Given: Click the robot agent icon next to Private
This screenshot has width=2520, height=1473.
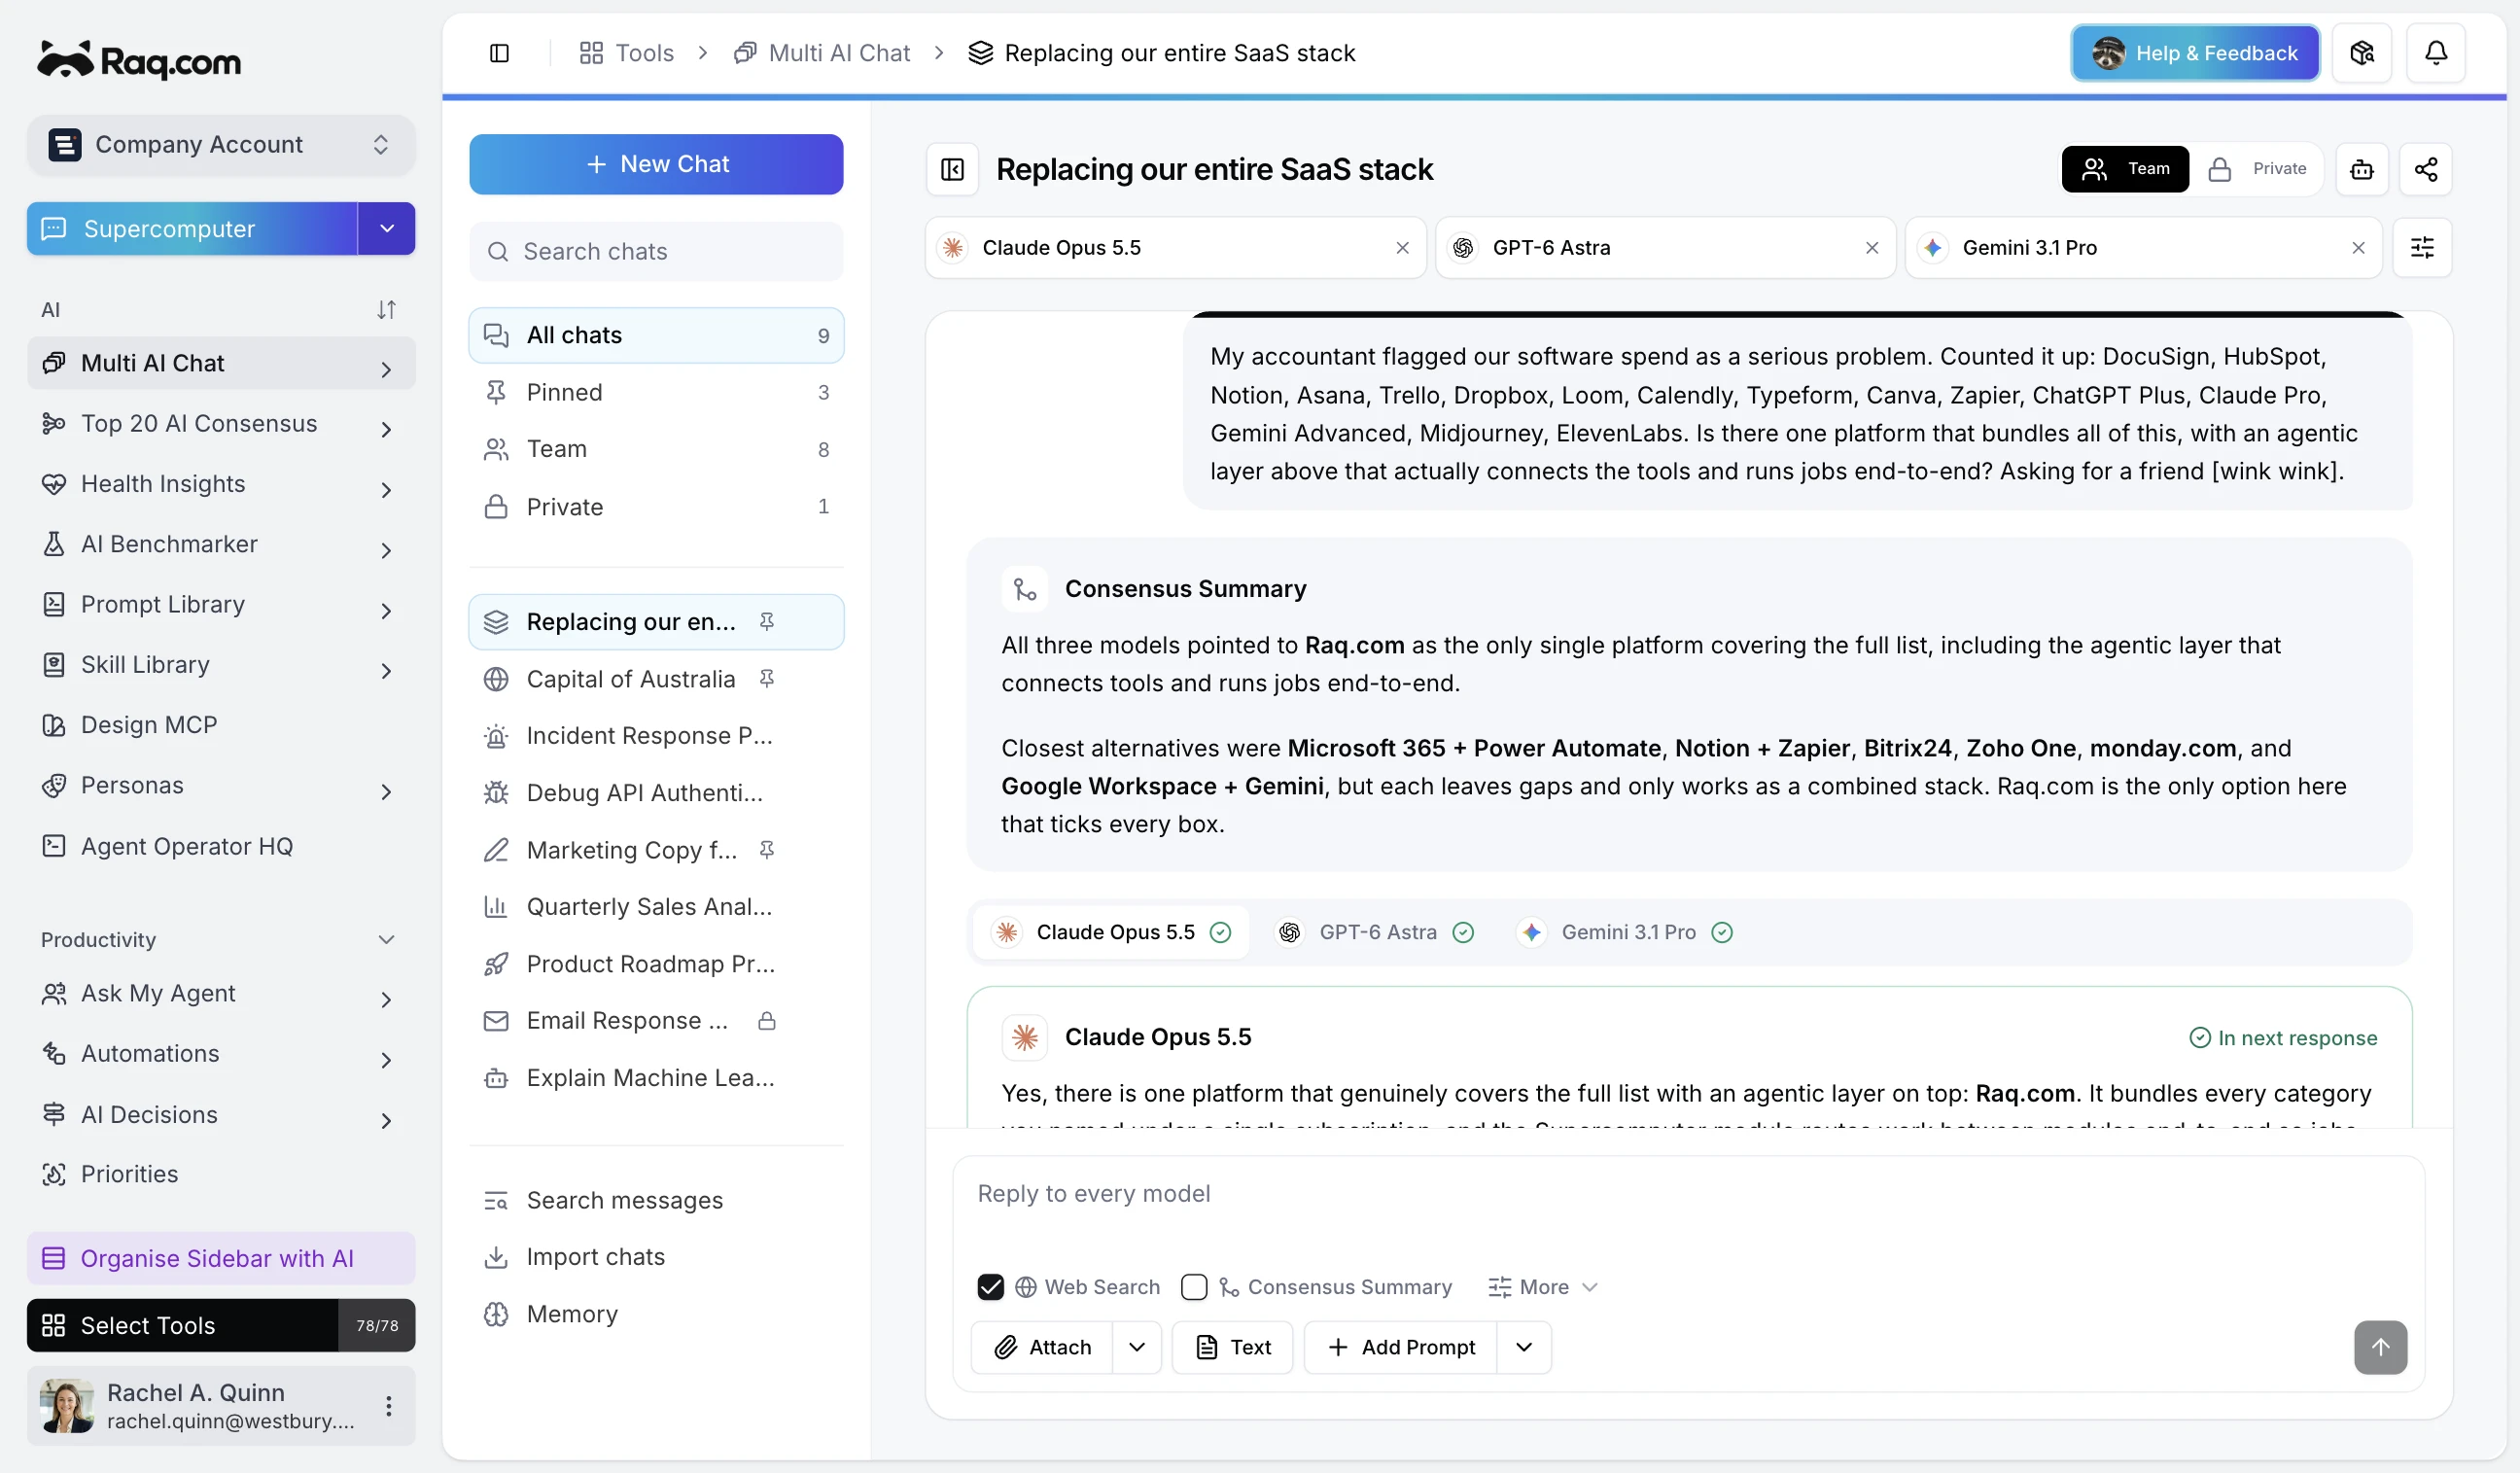Looking at the screenshot, I should pos(2362,169).
